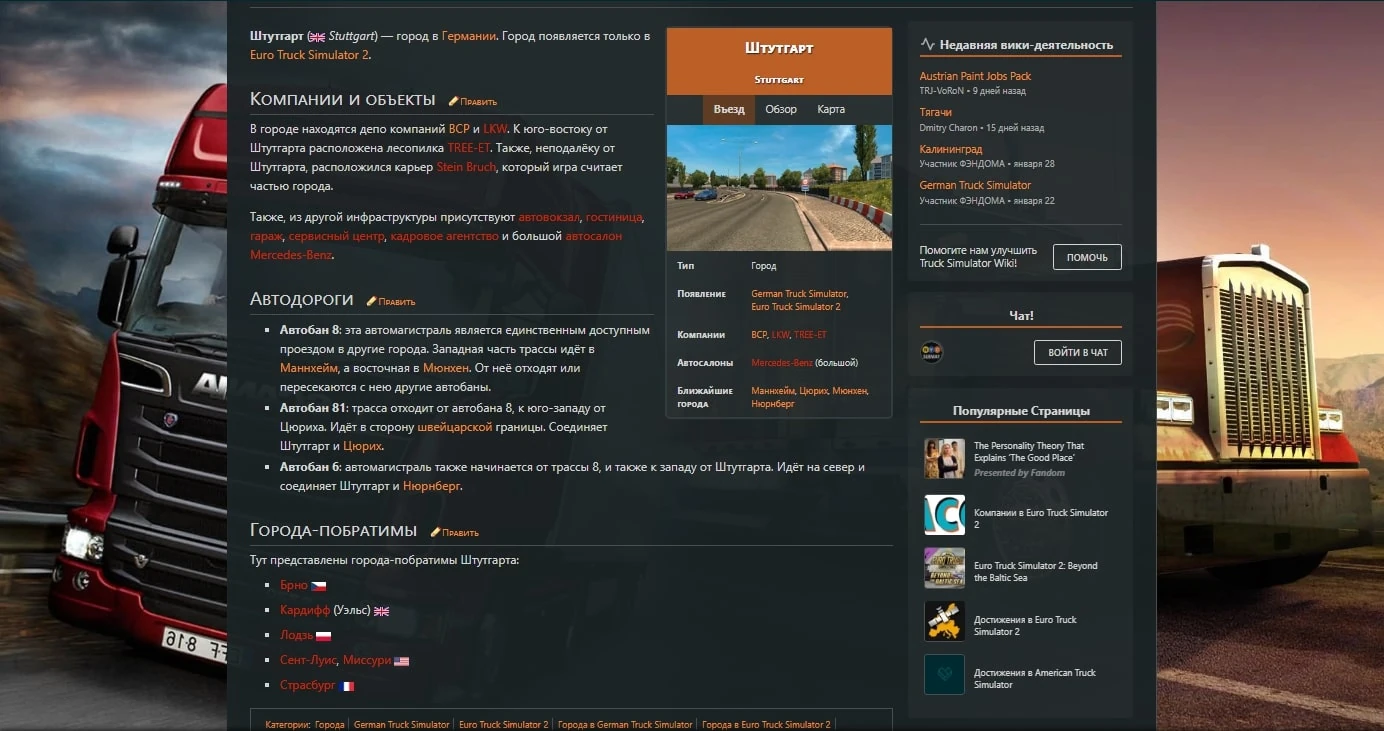Click the Polish flag next to Лодзь
The width and height of the screenshot is (1384, 731).
point(323,636)
